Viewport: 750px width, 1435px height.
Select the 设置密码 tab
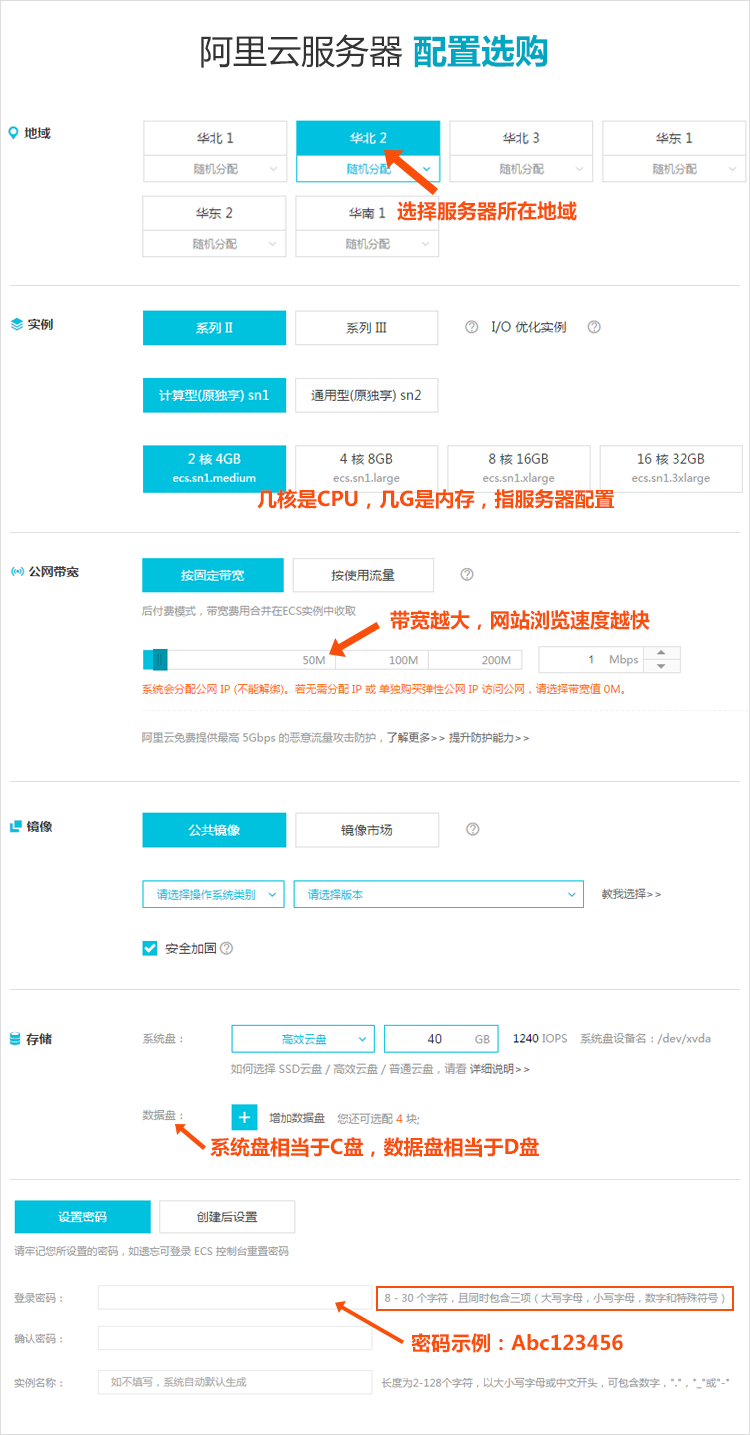click(x=82, y=1217)
